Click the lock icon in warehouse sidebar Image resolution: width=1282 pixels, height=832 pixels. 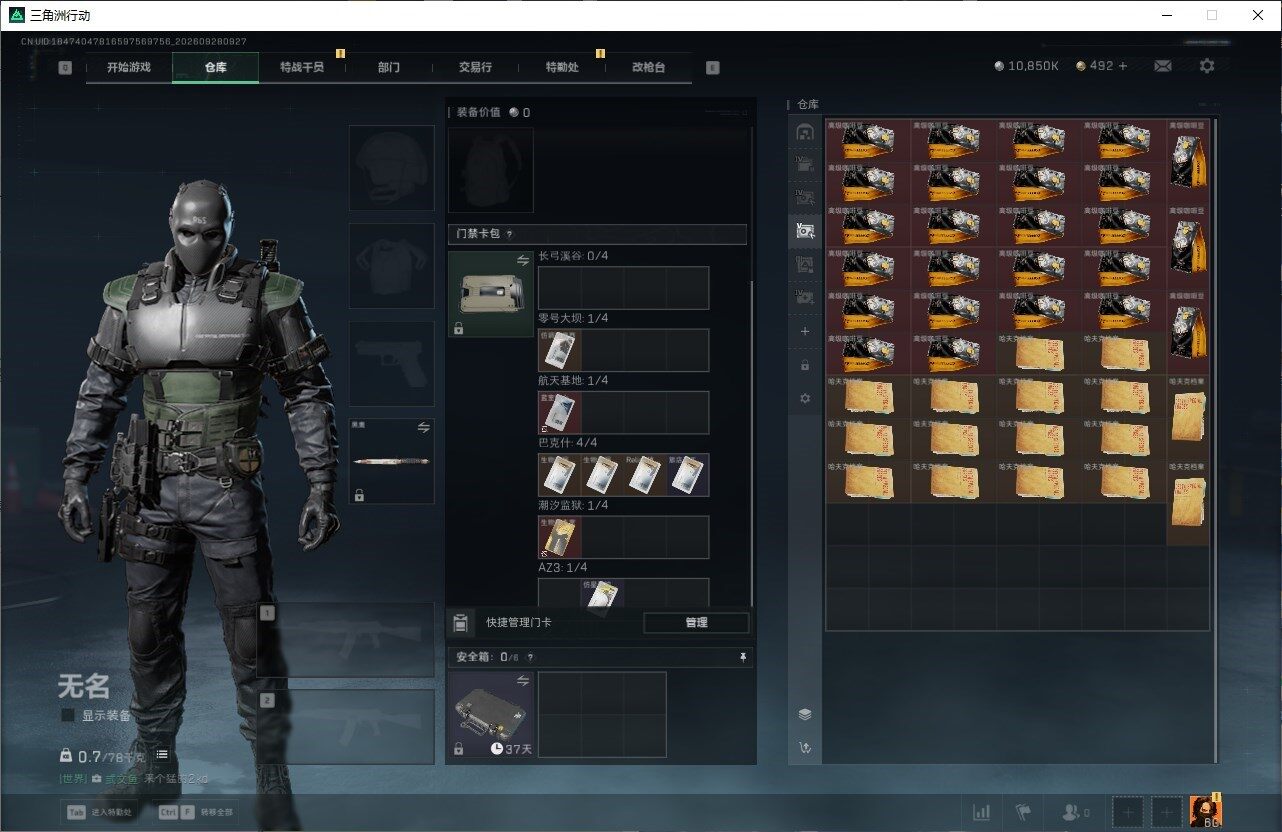point(805,365)
